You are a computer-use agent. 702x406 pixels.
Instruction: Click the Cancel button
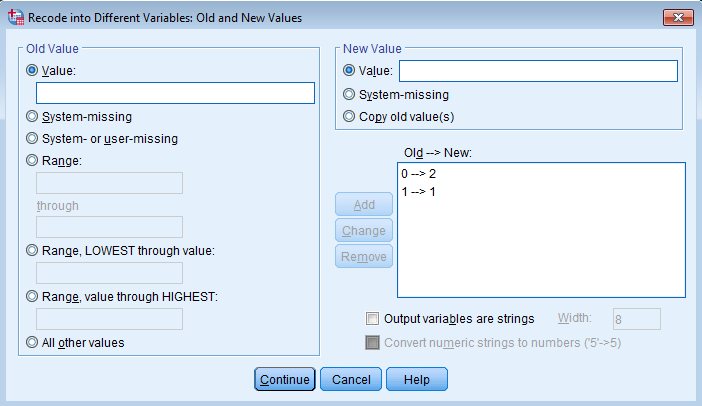pos(351,380)
